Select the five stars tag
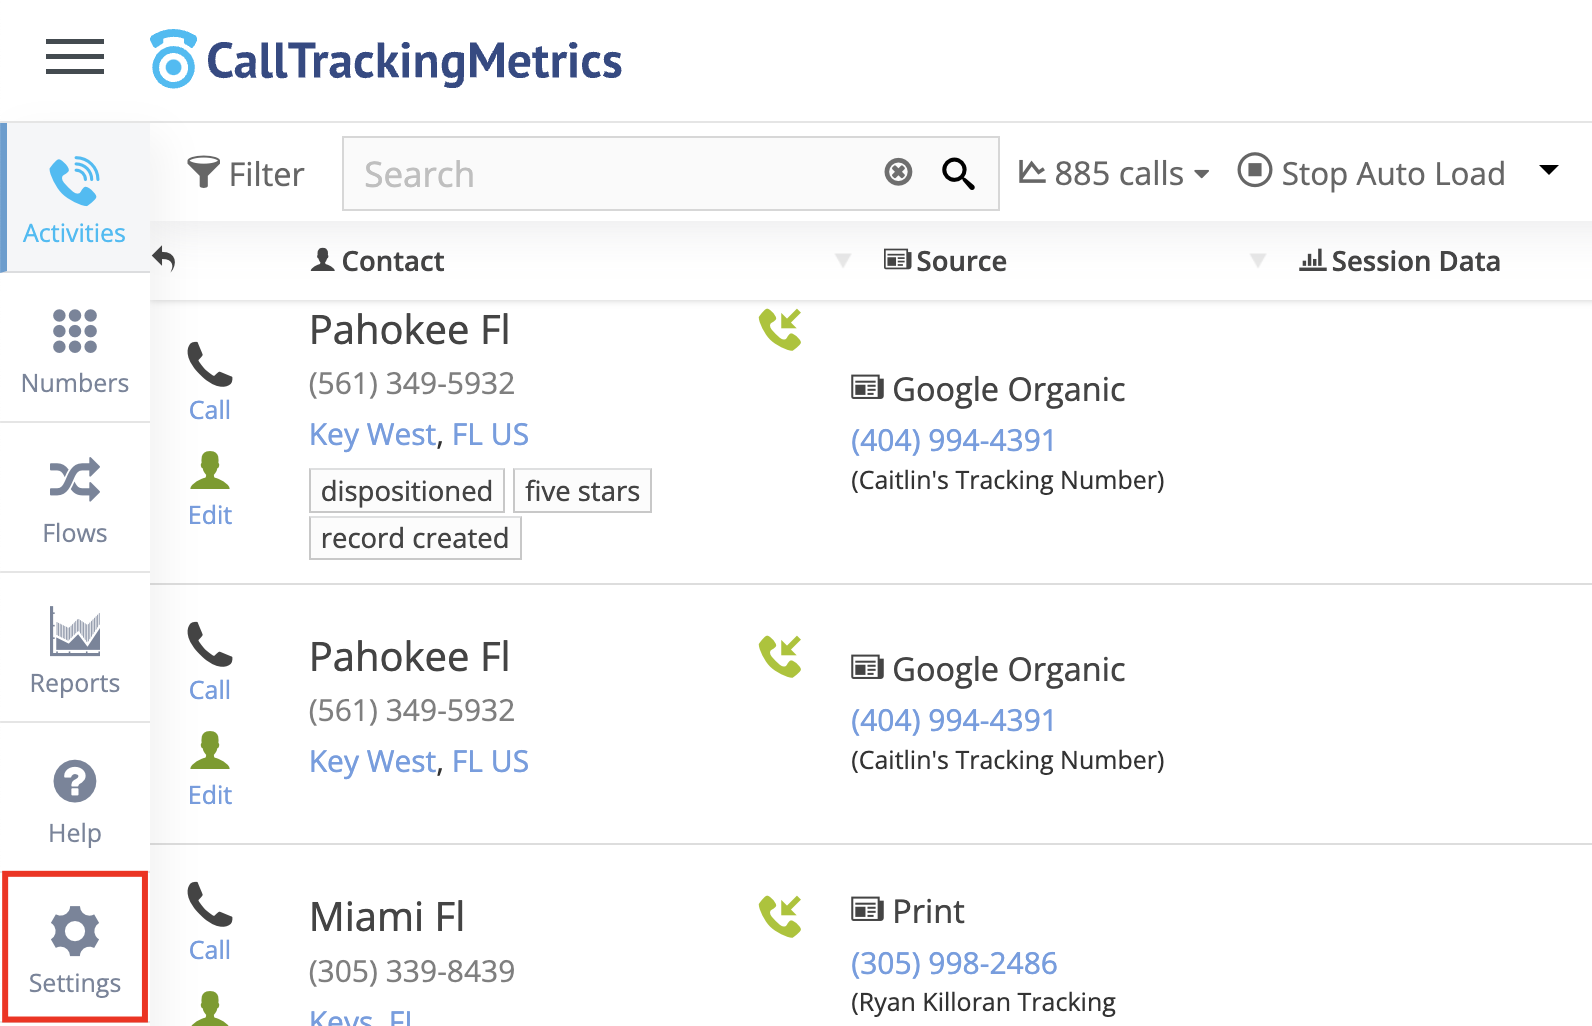The height and width of the screenshot is (1026, 1592). tap(582, 491)
